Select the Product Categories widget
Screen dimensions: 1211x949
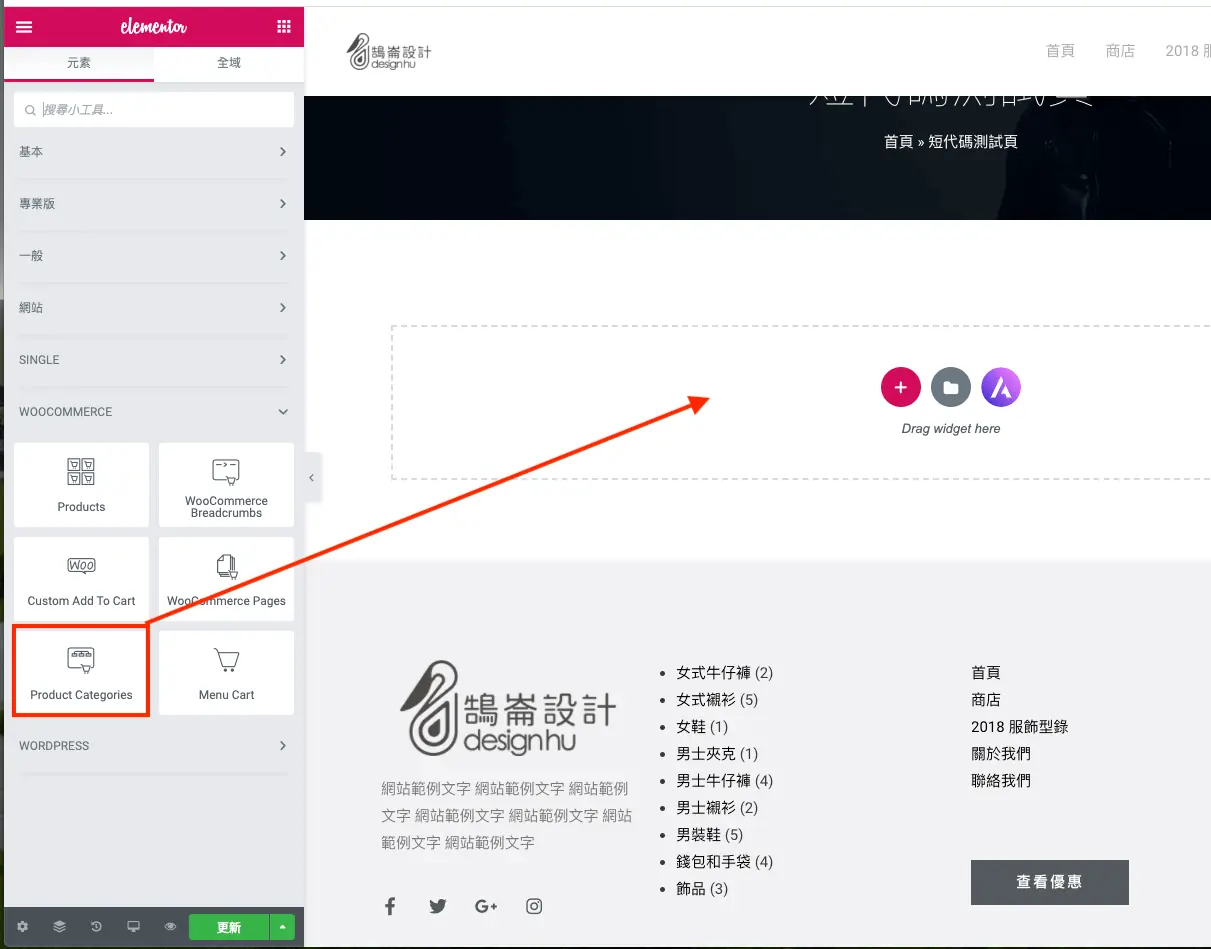tap(81, 673)
